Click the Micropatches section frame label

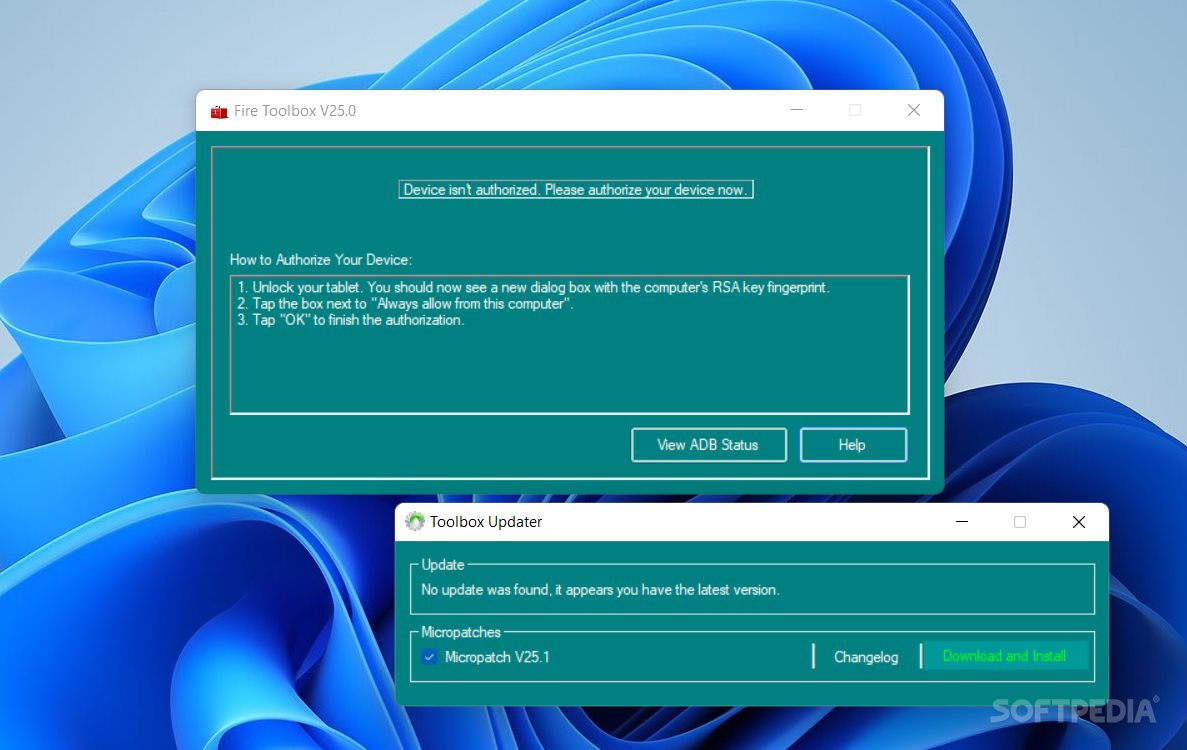[462, 632]
